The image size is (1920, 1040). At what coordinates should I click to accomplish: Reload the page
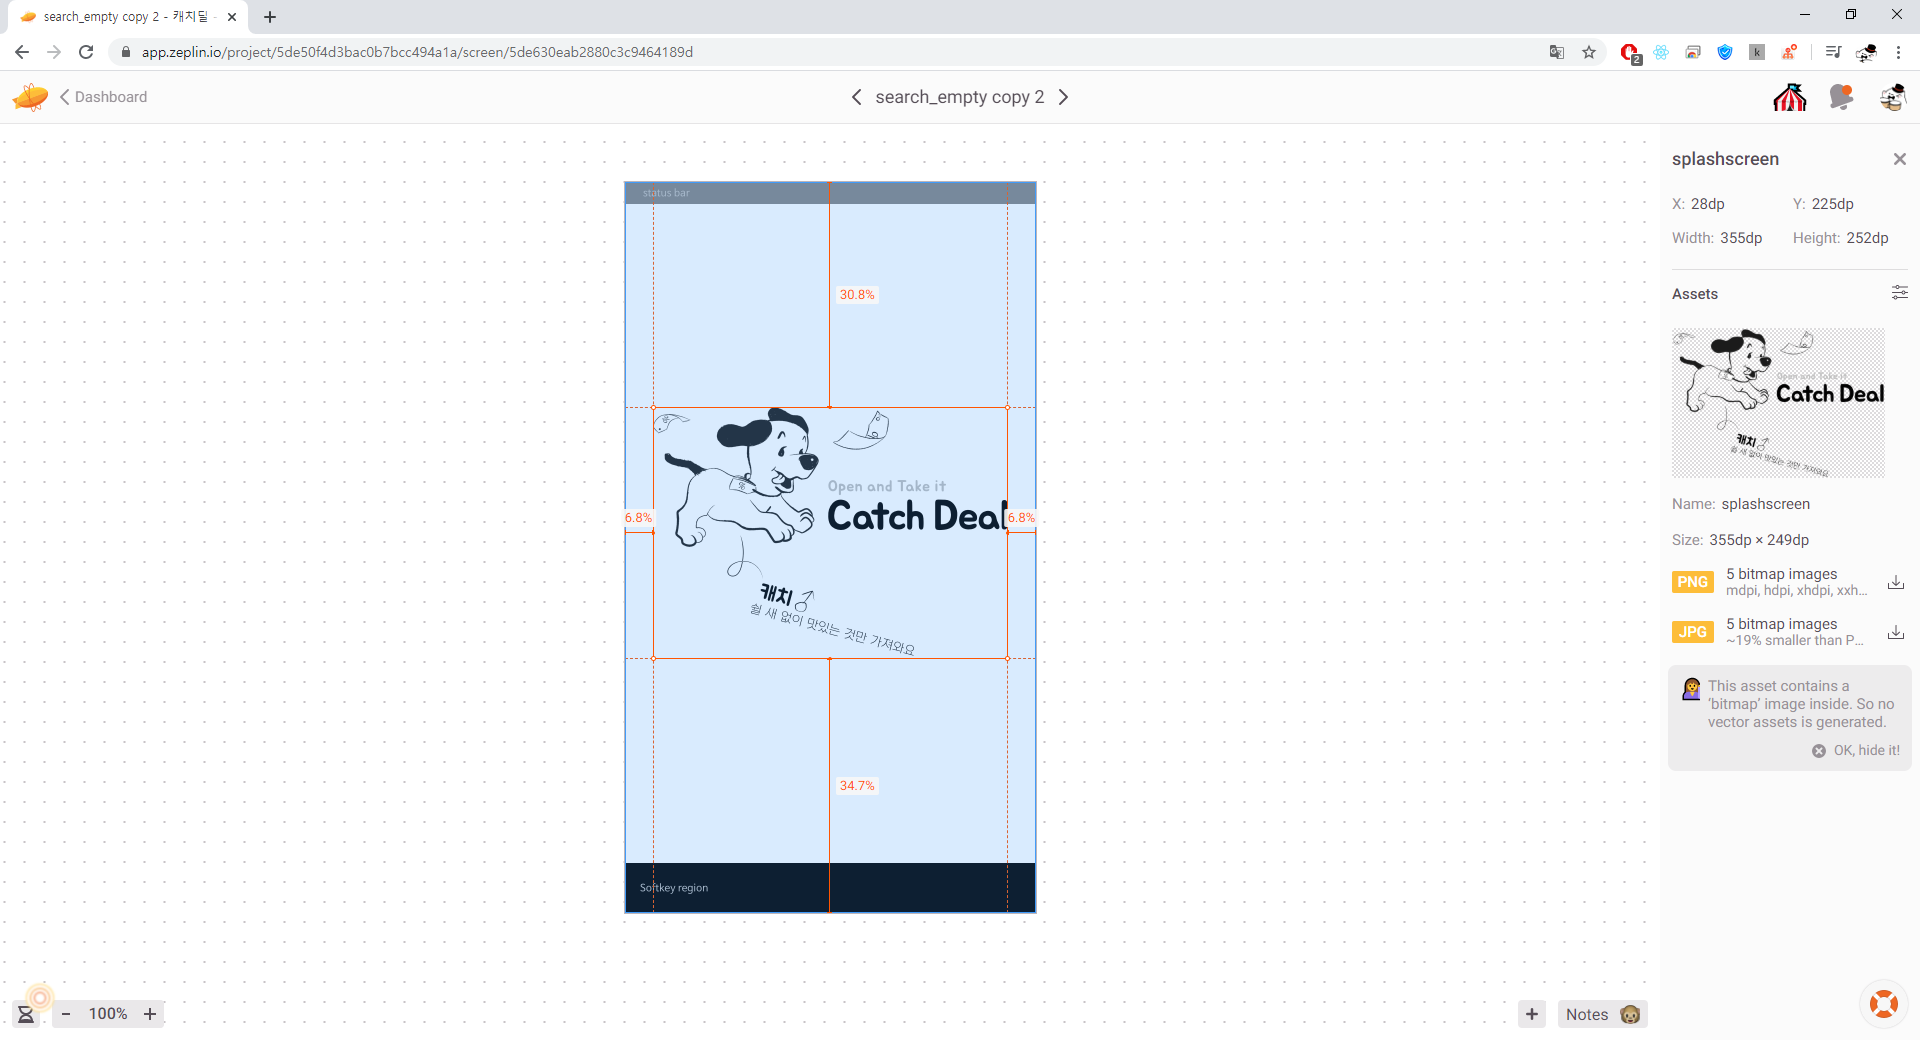(86, 52)
